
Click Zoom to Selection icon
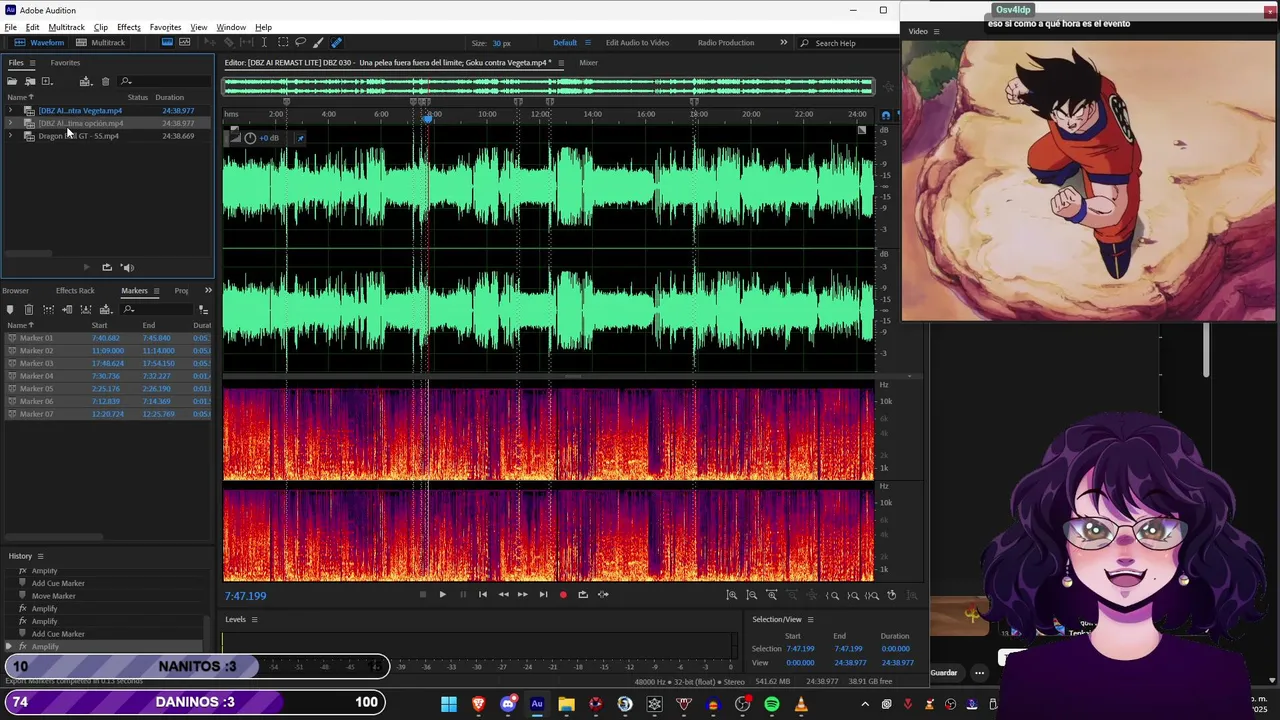click(x=872, y=595)
